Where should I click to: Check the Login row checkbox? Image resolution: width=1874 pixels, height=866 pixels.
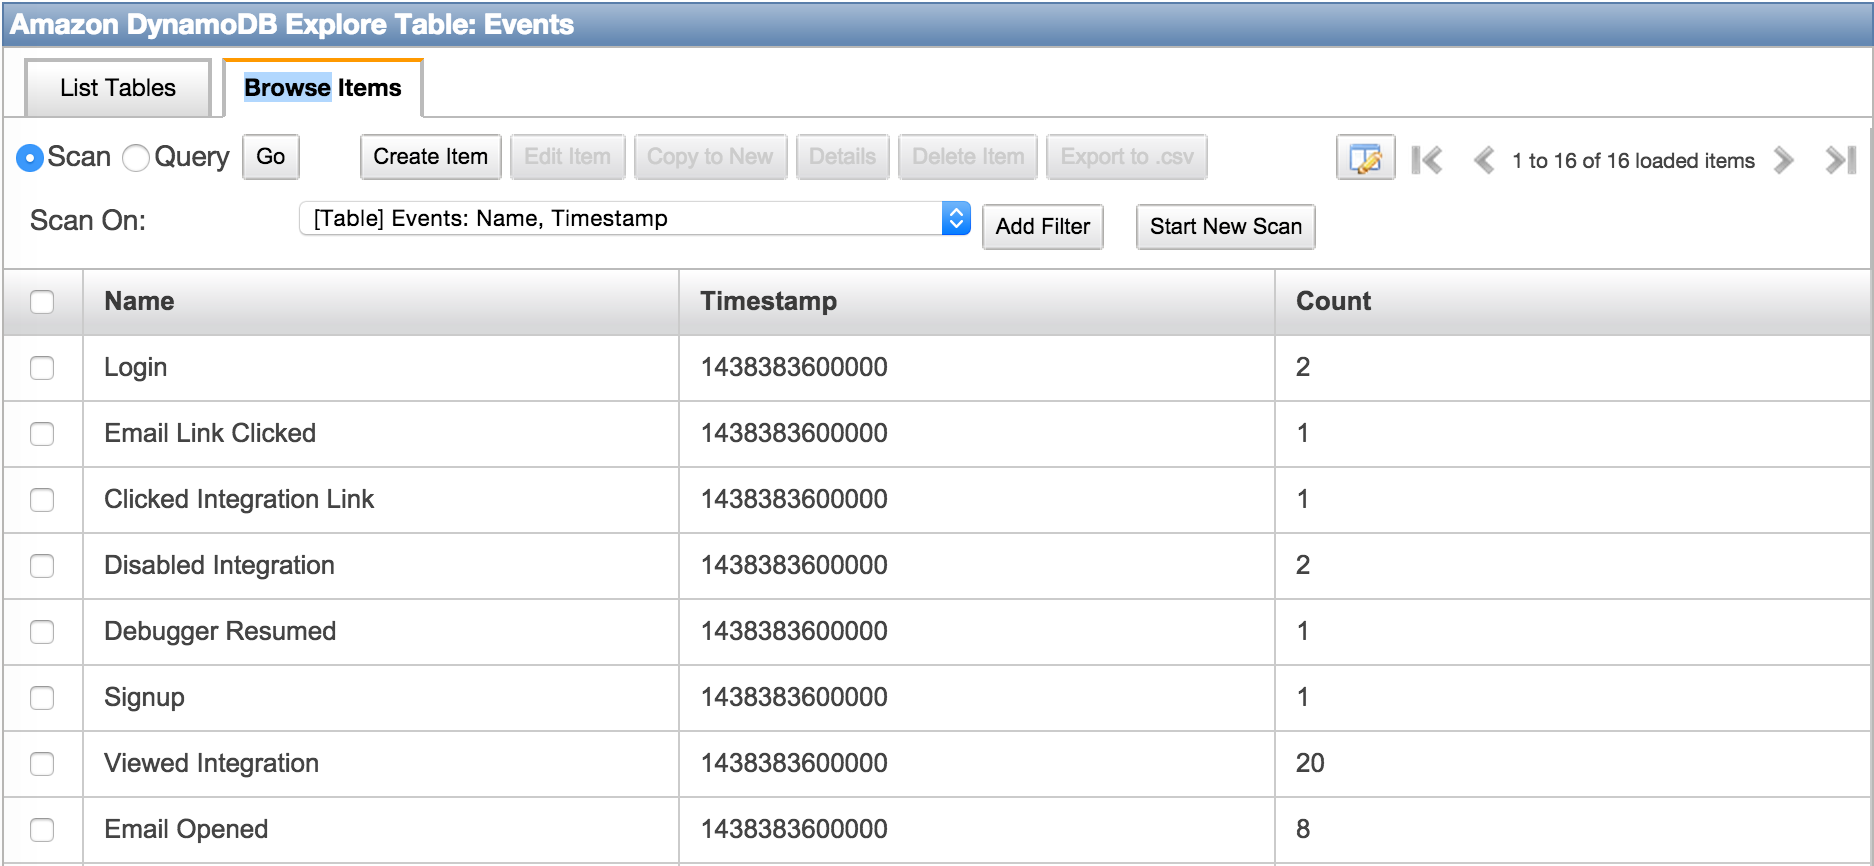[42, 368]
